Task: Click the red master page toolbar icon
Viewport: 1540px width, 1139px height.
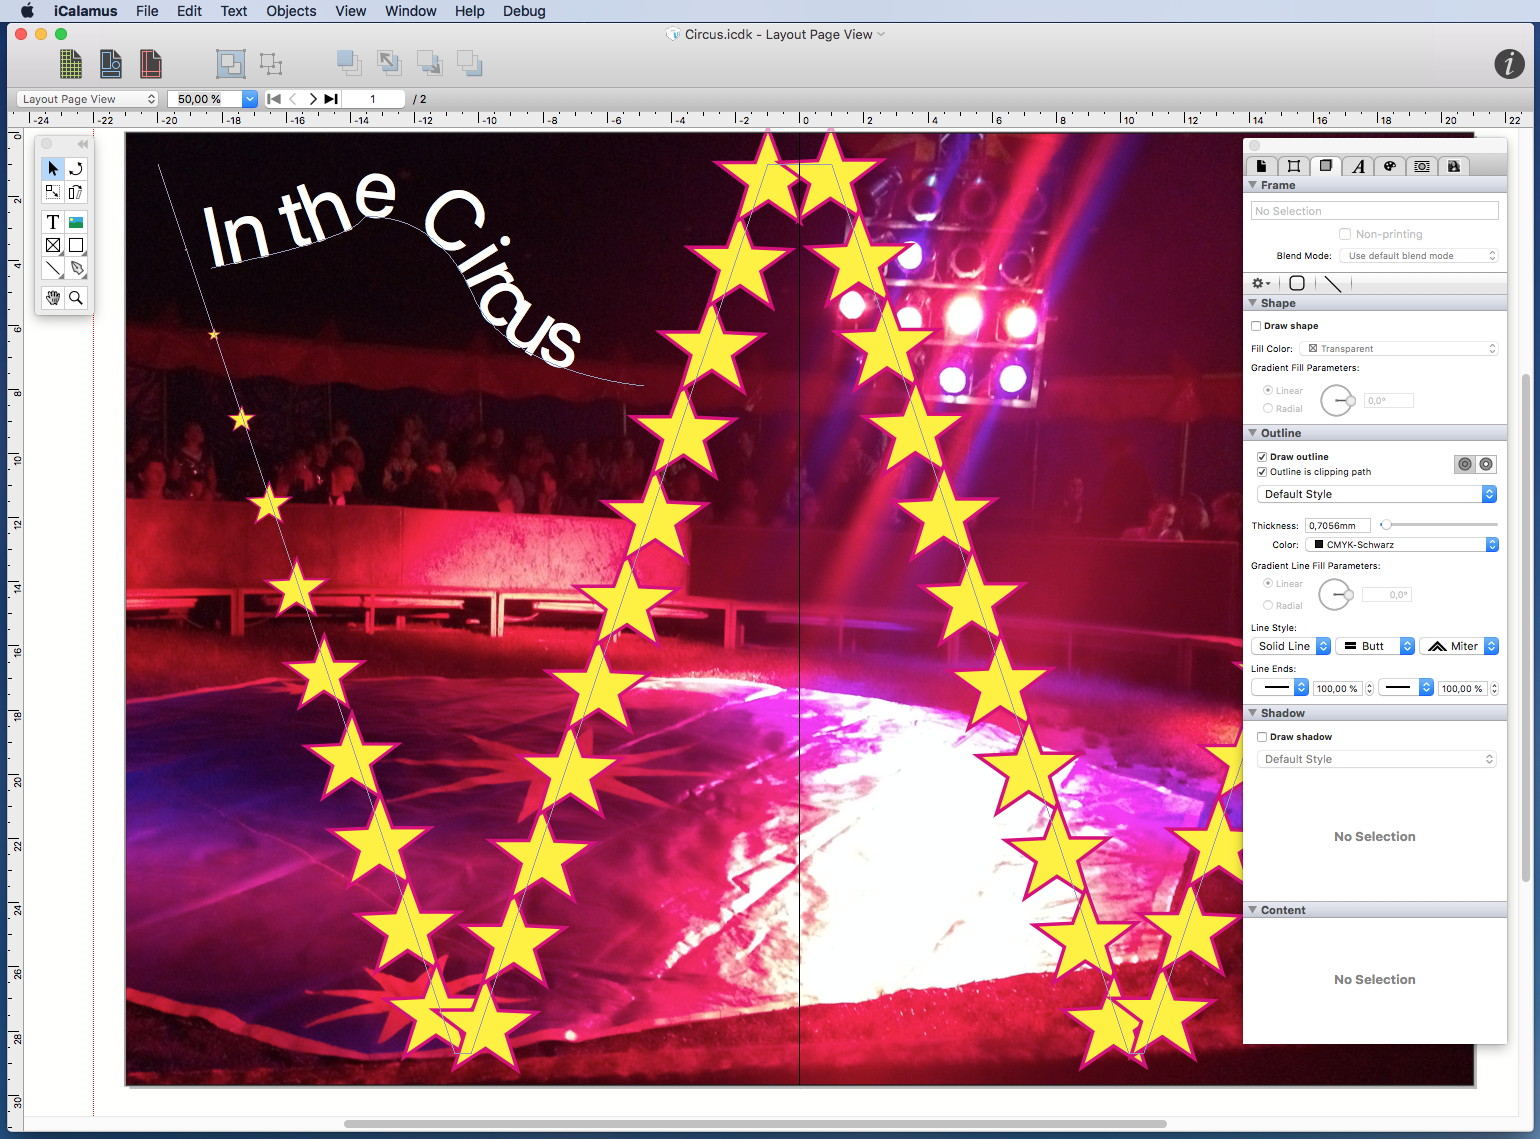Action: [150, 64]
